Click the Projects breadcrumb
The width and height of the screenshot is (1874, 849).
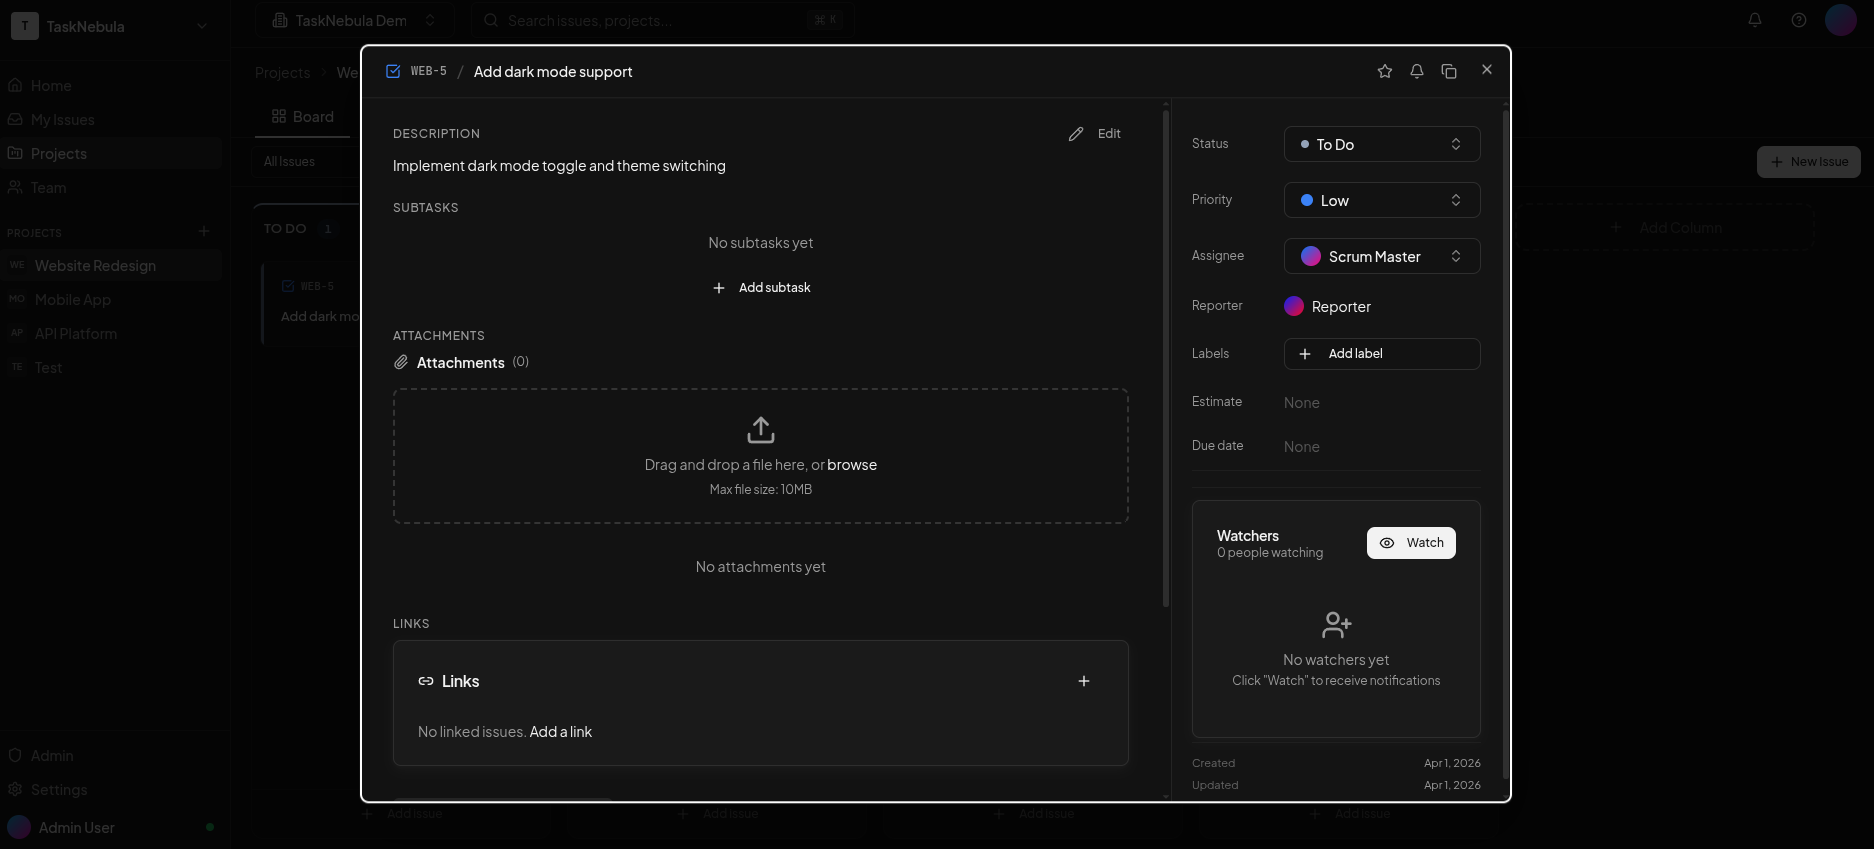(282, 73)
